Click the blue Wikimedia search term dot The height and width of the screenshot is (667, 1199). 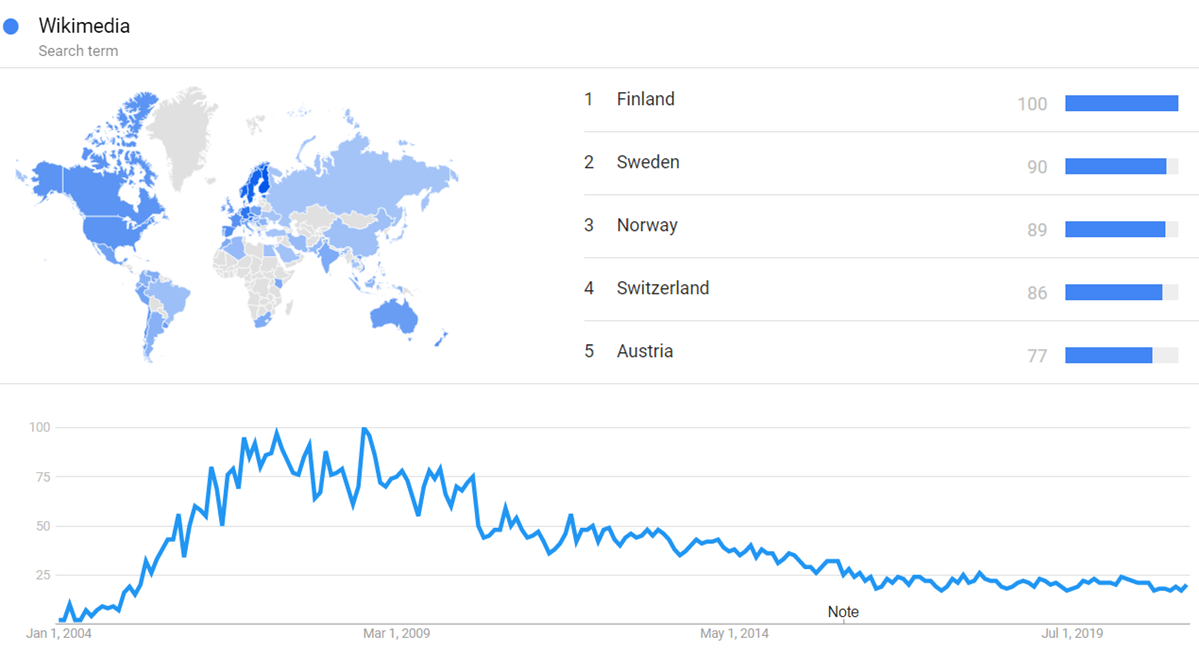click(12, 26)
